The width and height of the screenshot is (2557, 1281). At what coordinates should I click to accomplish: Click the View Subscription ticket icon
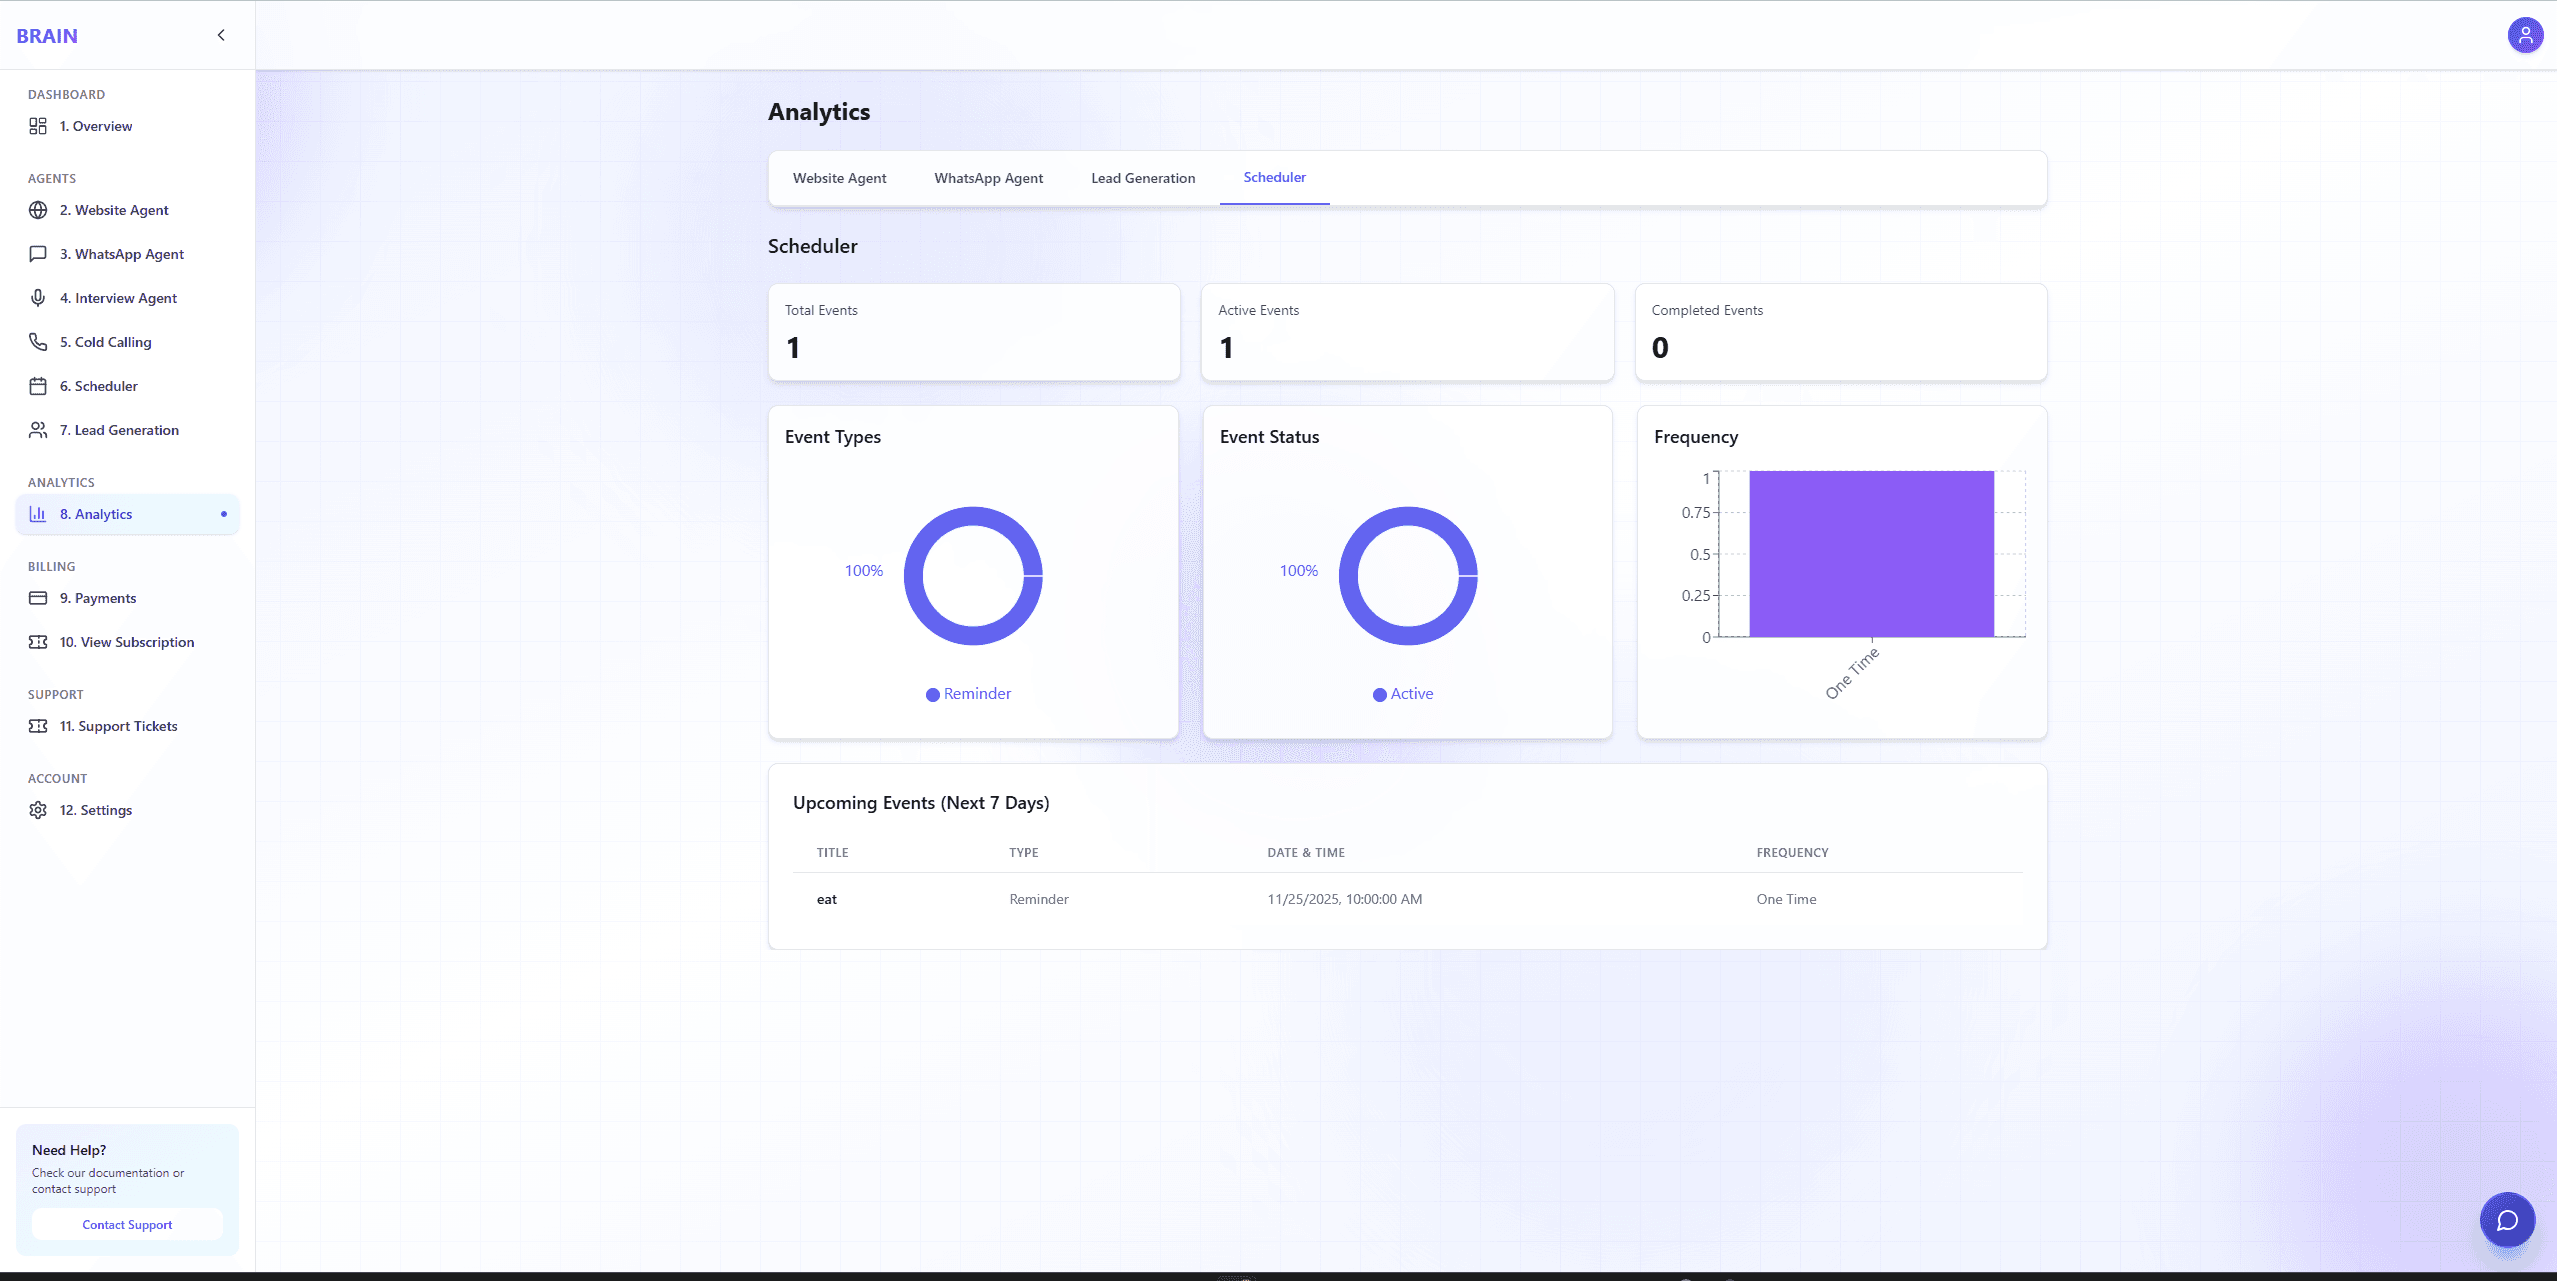[38, 642]
